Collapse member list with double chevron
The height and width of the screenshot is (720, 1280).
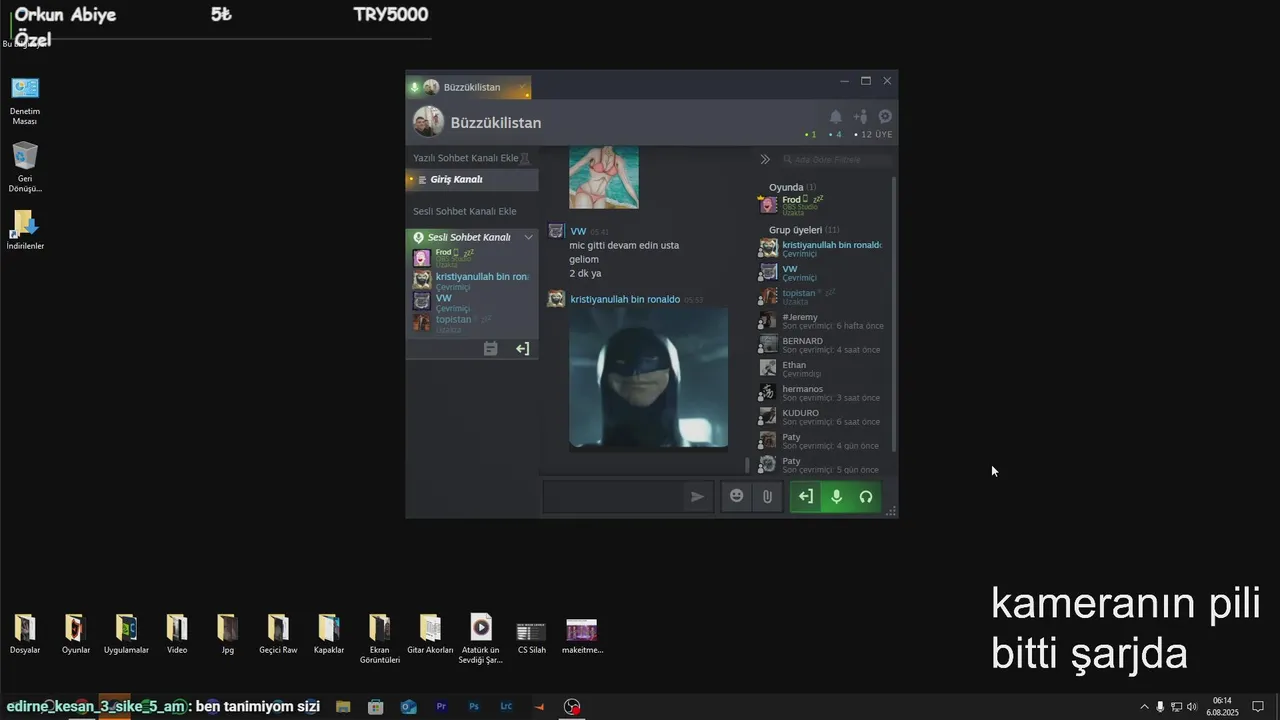765,159
